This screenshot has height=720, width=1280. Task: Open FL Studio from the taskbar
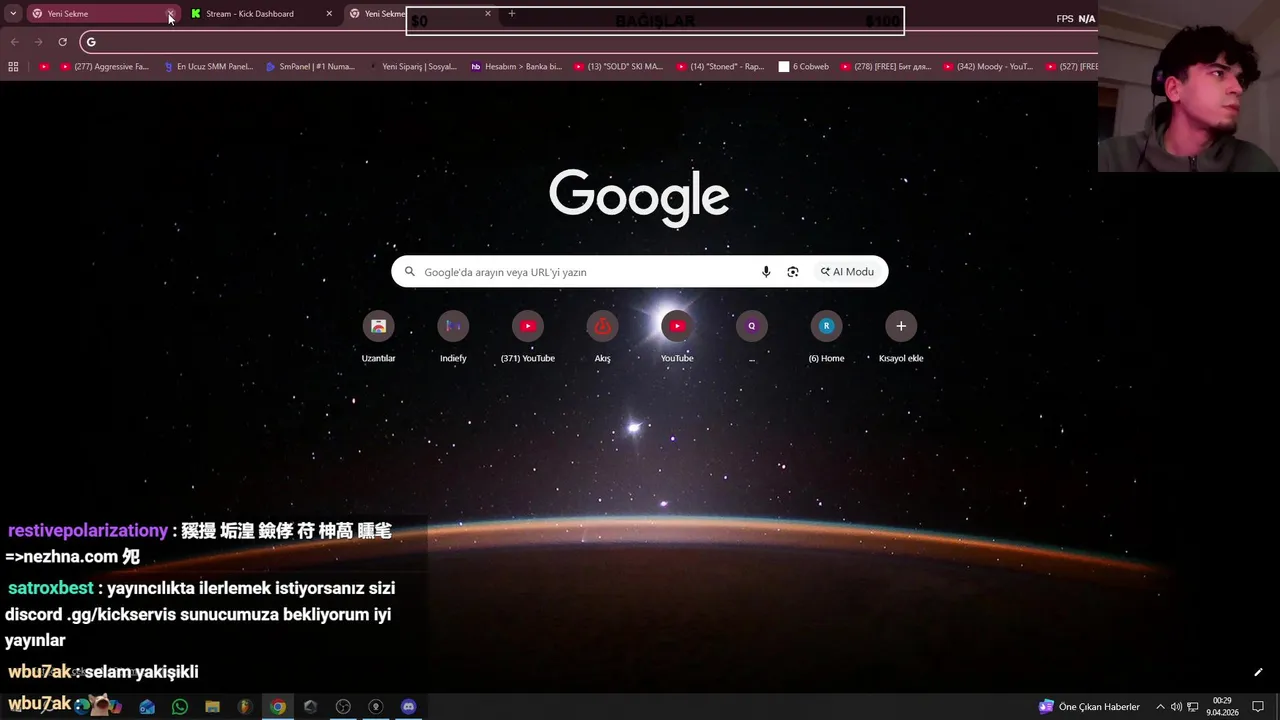click(244, 707)
